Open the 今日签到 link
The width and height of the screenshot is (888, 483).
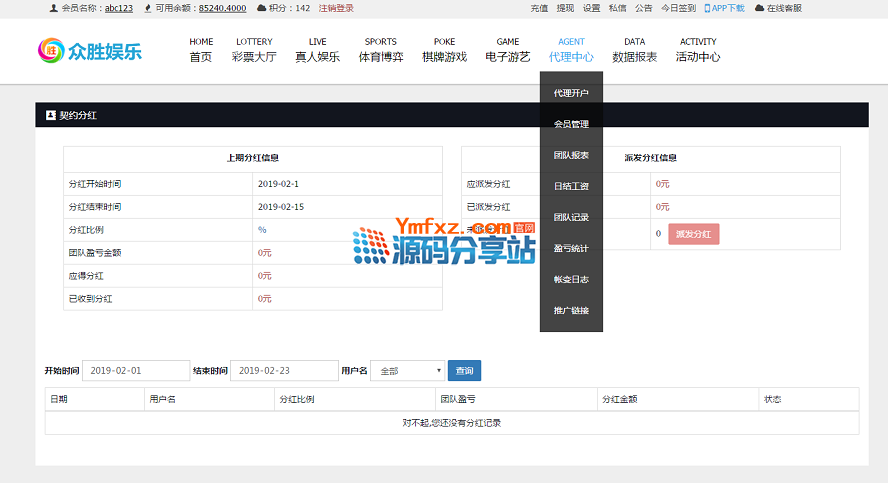click(x=678, y=8)
